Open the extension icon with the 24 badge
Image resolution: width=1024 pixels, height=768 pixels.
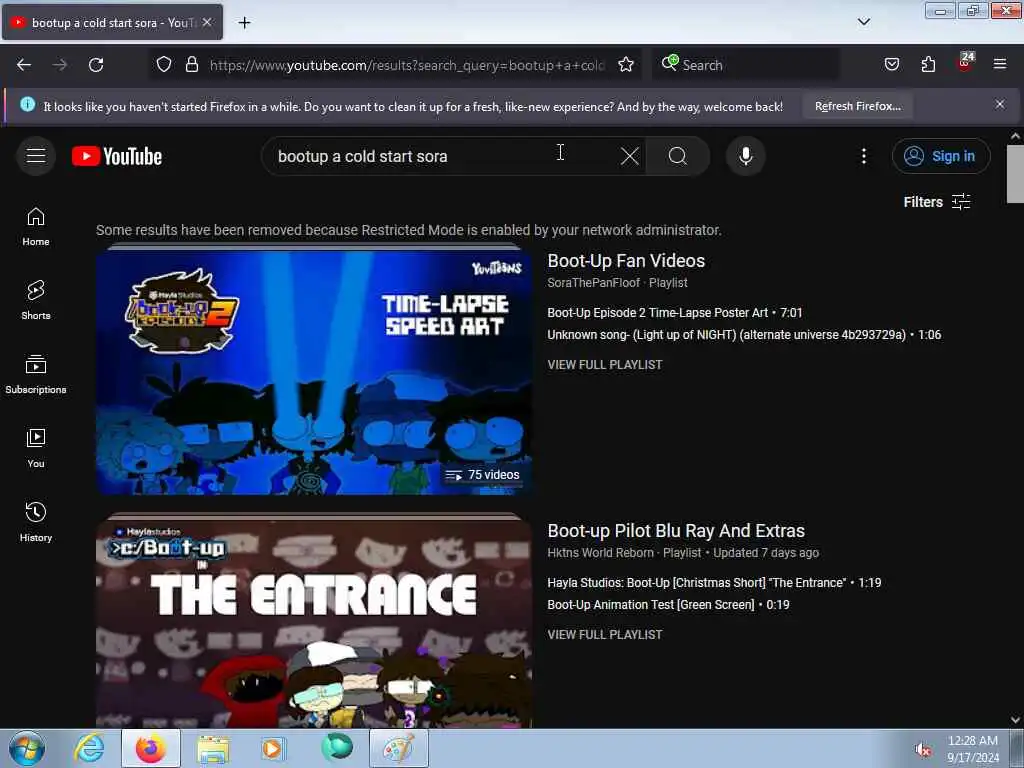pyautogui.click(x=965, y=63)
